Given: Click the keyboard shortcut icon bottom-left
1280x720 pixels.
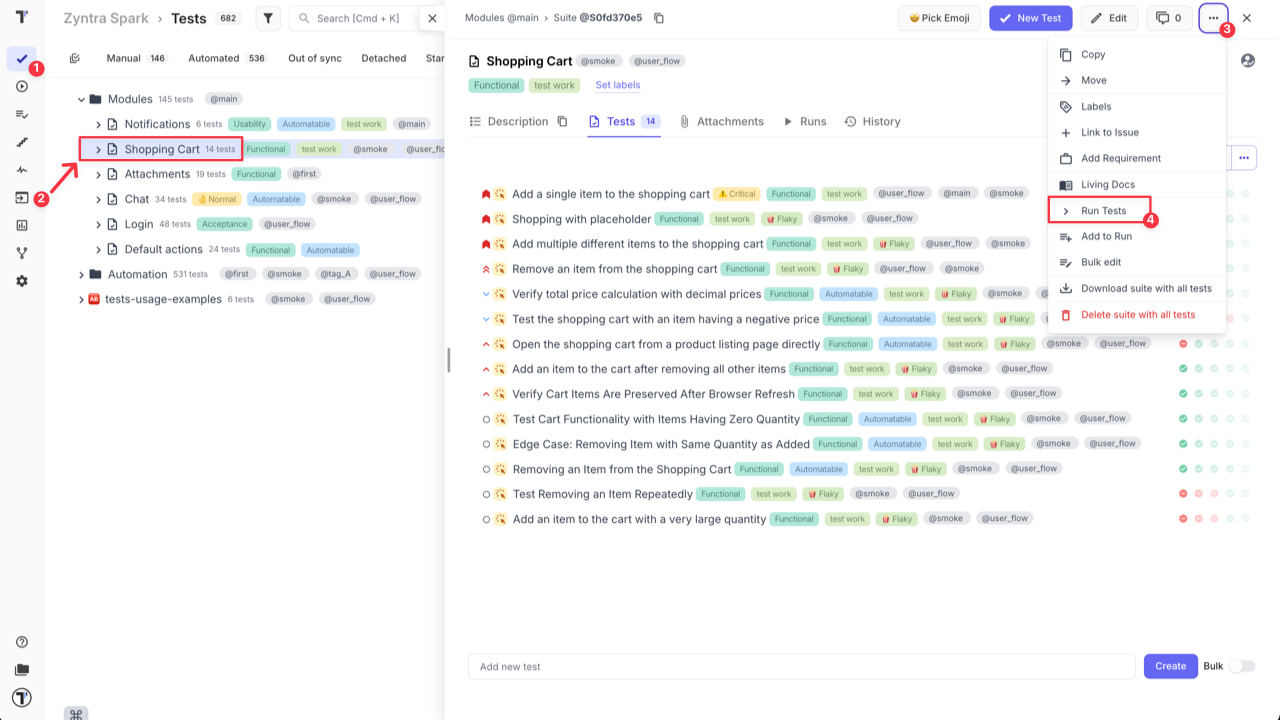Looking at the screenshot, I should pos(75,715).
